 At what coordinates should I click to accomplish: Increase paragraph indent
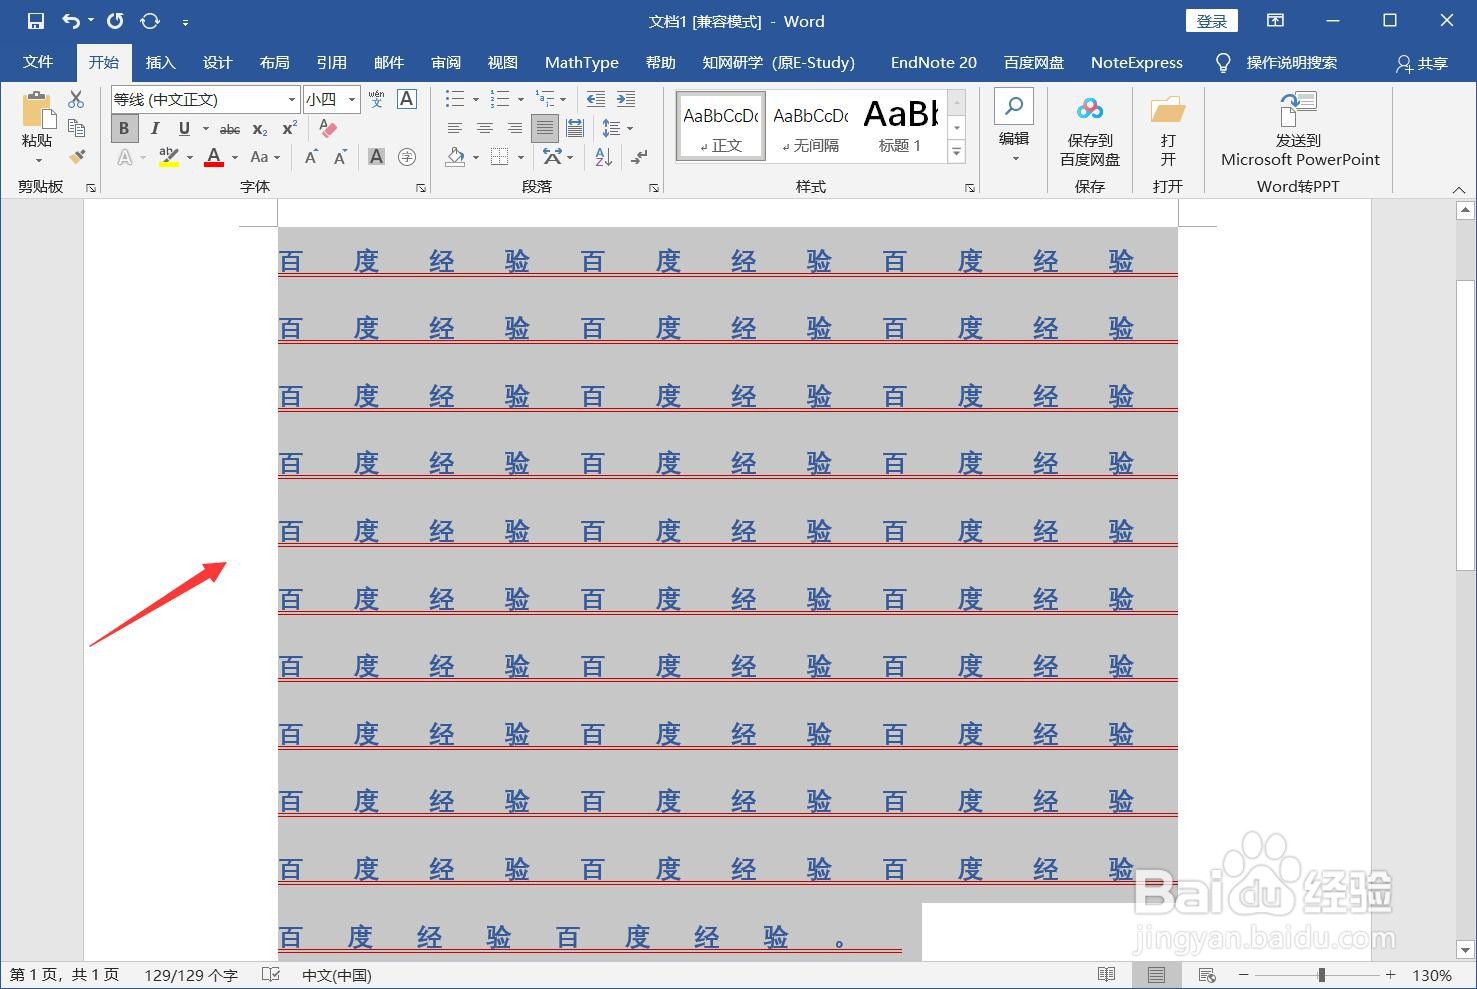tap(626, 99)
